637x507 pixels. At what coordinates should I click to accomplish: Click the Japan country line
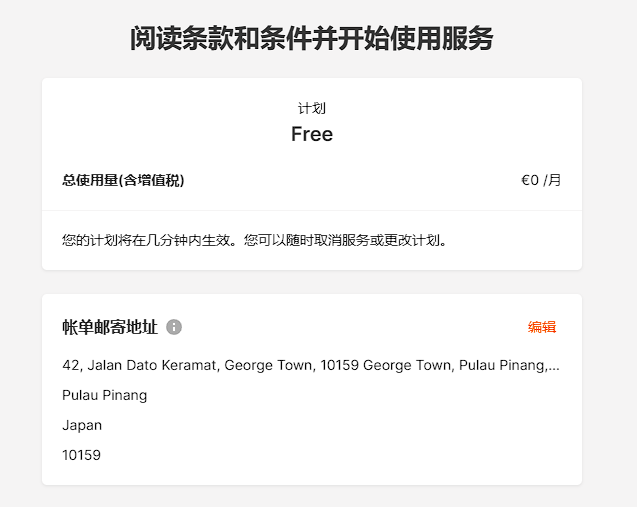pyautogui.click(x=82, y=425)
